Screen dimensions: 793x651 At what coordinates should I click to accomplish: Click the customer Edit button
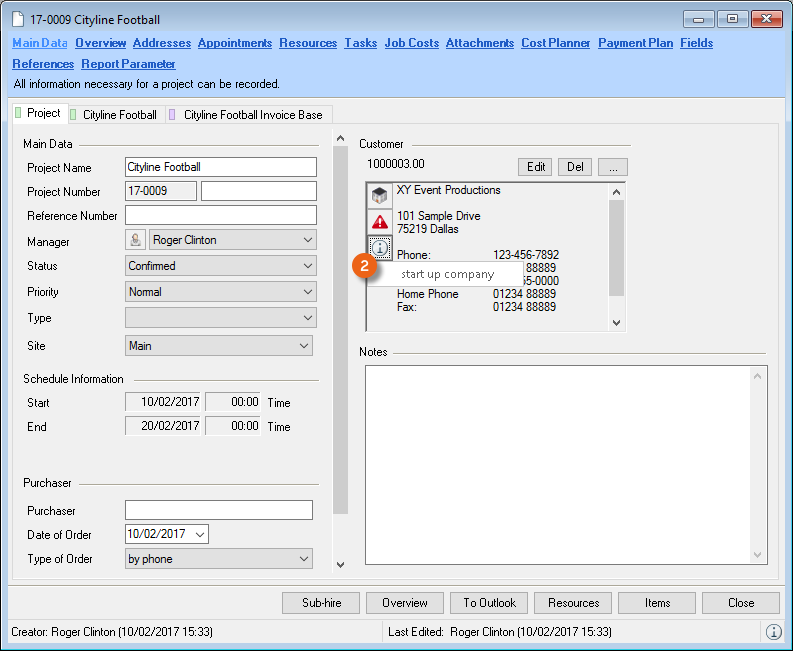pos(536,167)
